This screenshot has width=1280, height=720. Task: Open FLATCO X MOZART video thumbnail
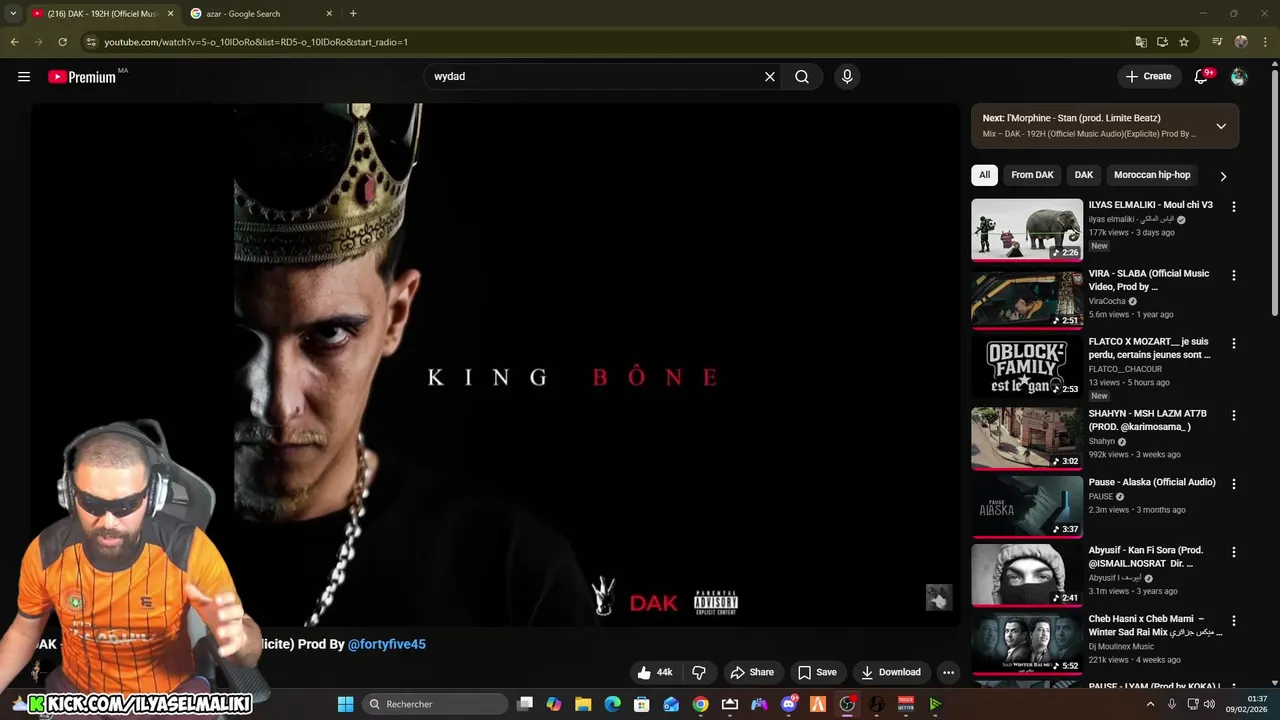[1027, 366]
